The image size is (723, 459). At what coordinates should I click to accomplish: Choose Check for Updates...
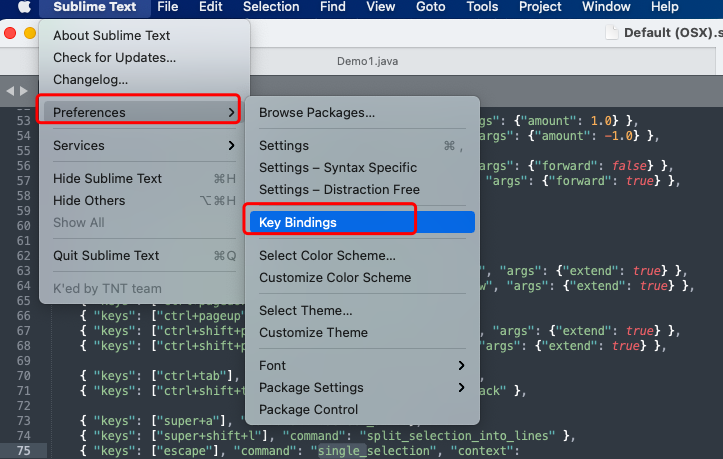point(144,58)
